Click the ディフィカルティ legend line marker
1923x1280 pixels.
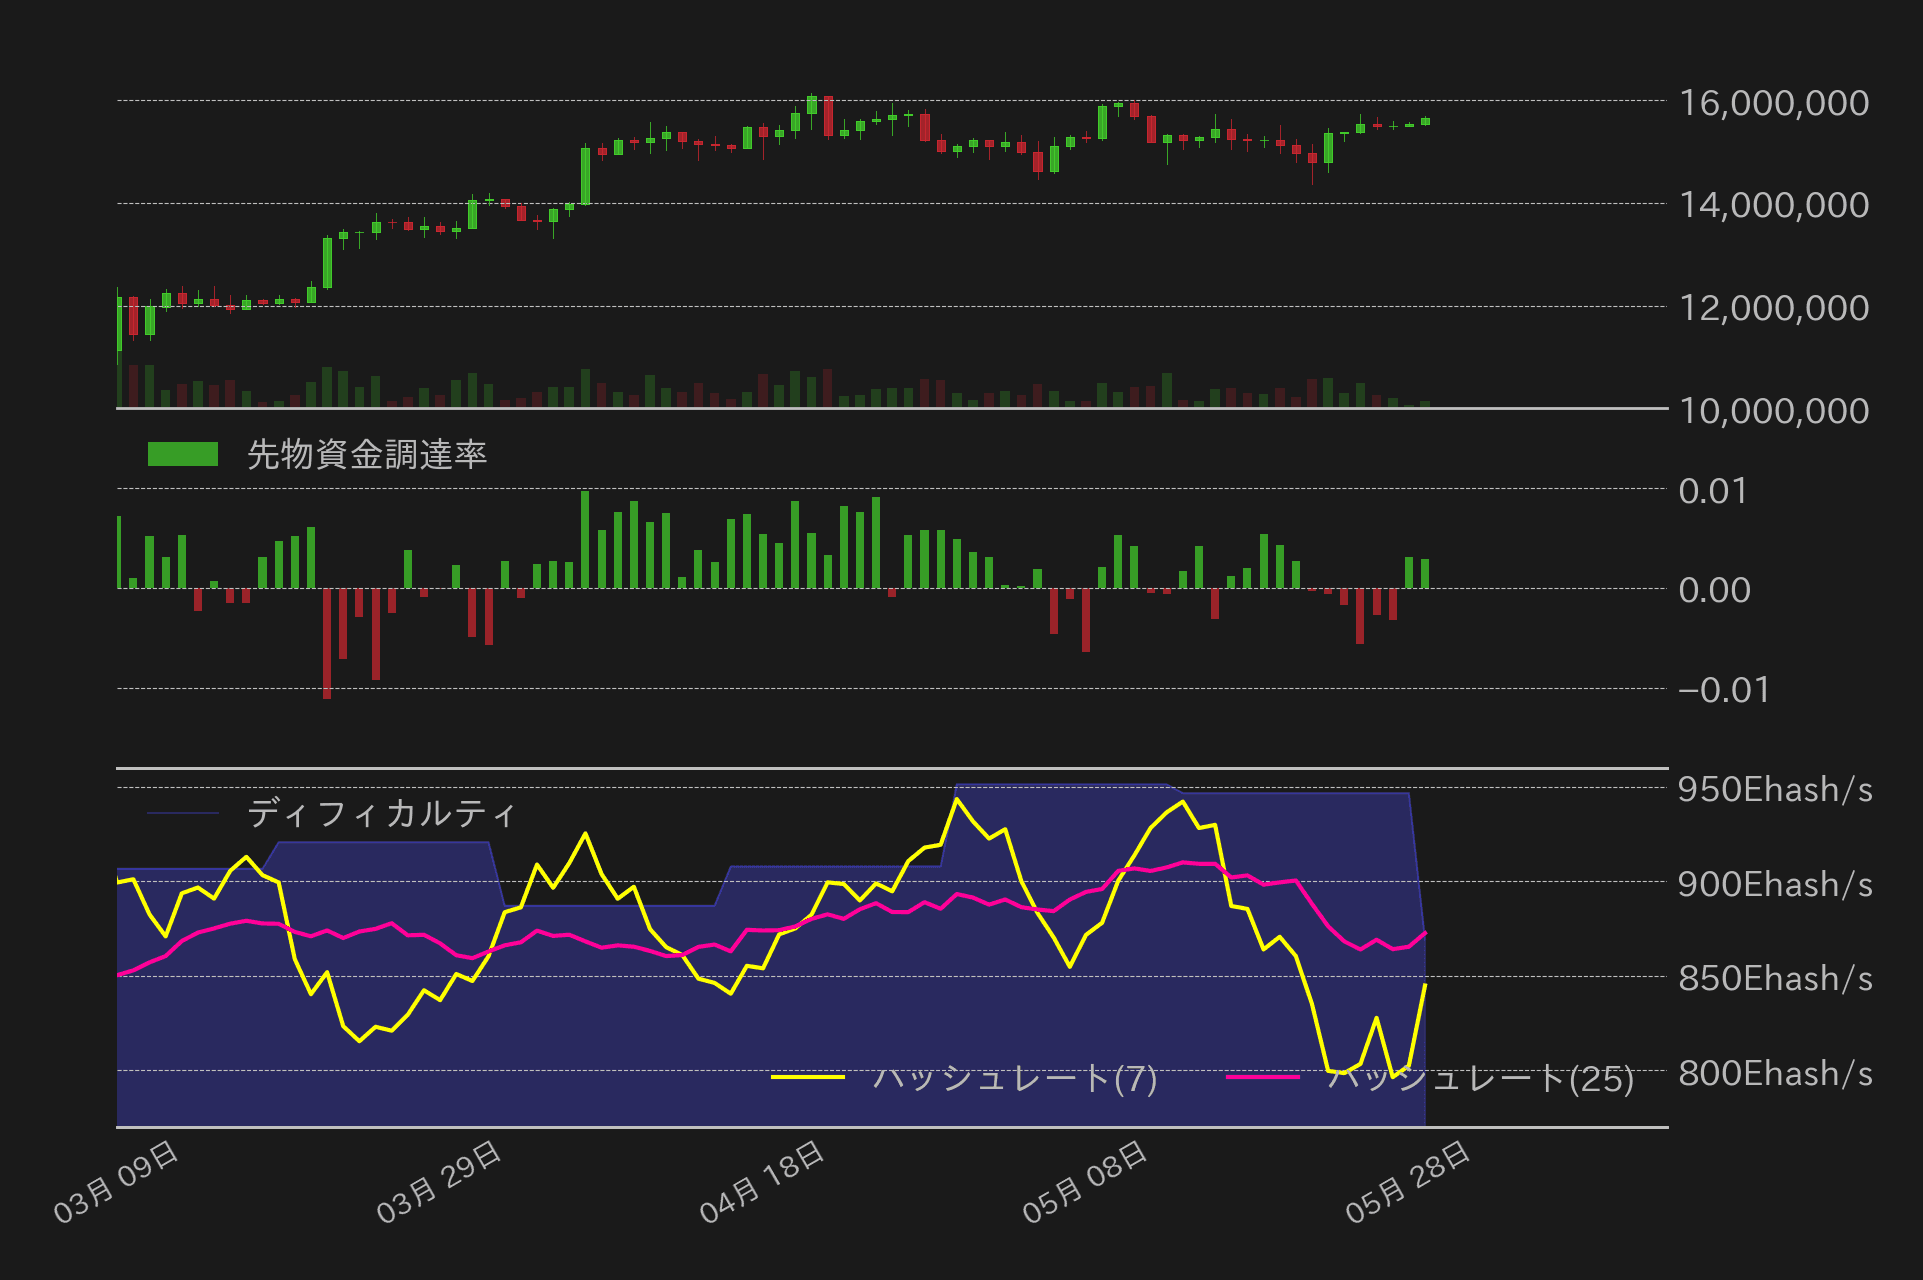(x=182, y=813)
